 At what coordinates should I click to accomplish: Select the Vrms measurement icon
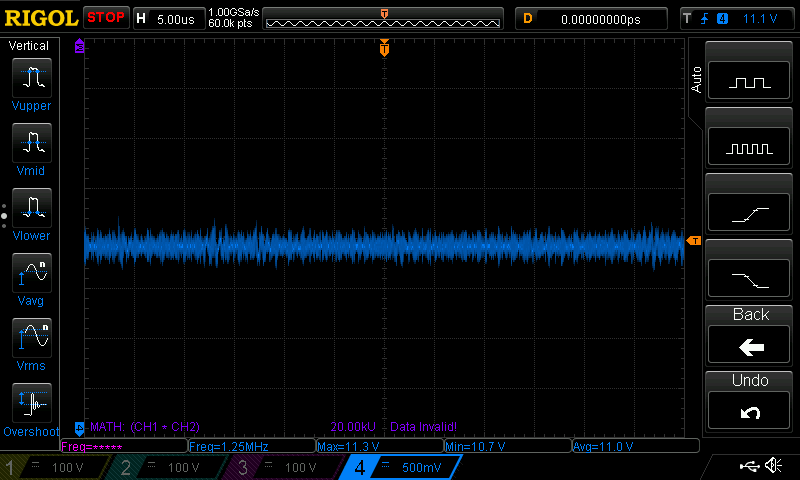point(32,338)
